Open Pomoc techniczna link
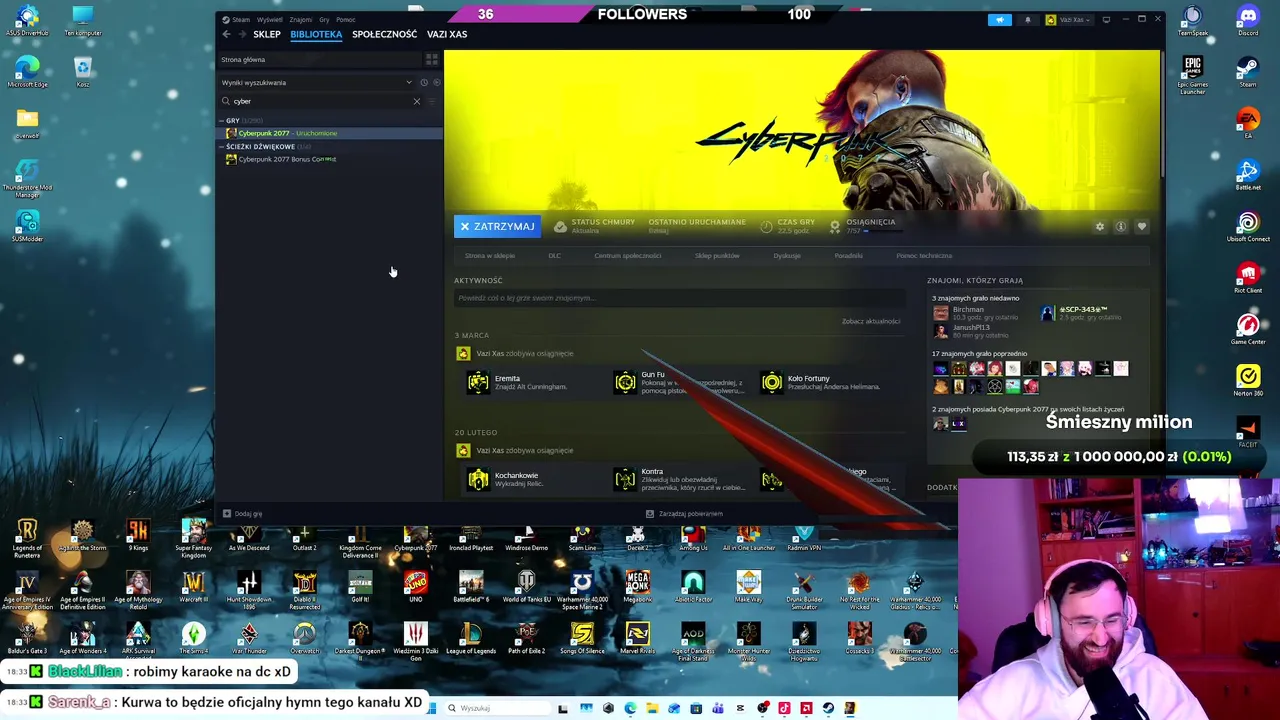Screen dimensions: 1280x720 [x=924, y=256]
